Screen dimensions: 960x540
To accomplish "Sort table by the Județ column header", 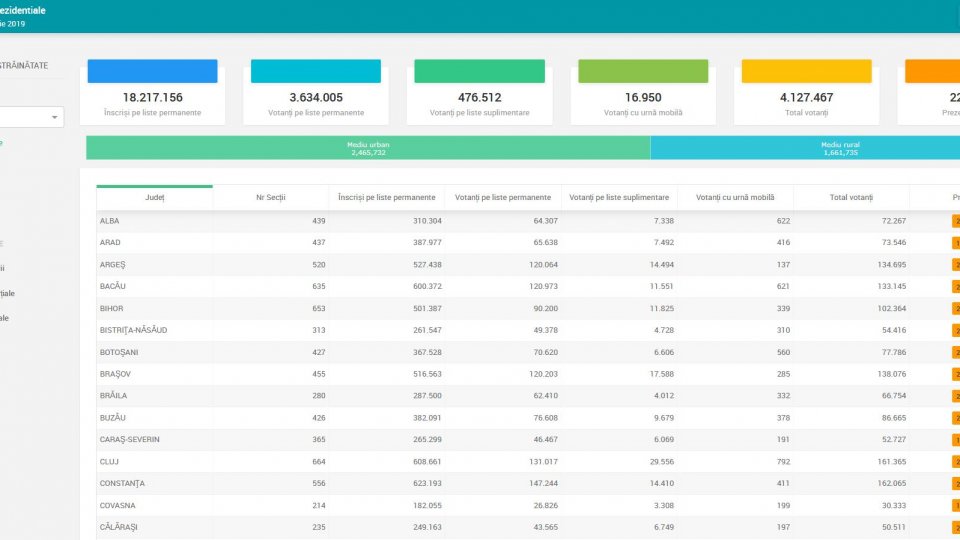I will tap(154, 198).
